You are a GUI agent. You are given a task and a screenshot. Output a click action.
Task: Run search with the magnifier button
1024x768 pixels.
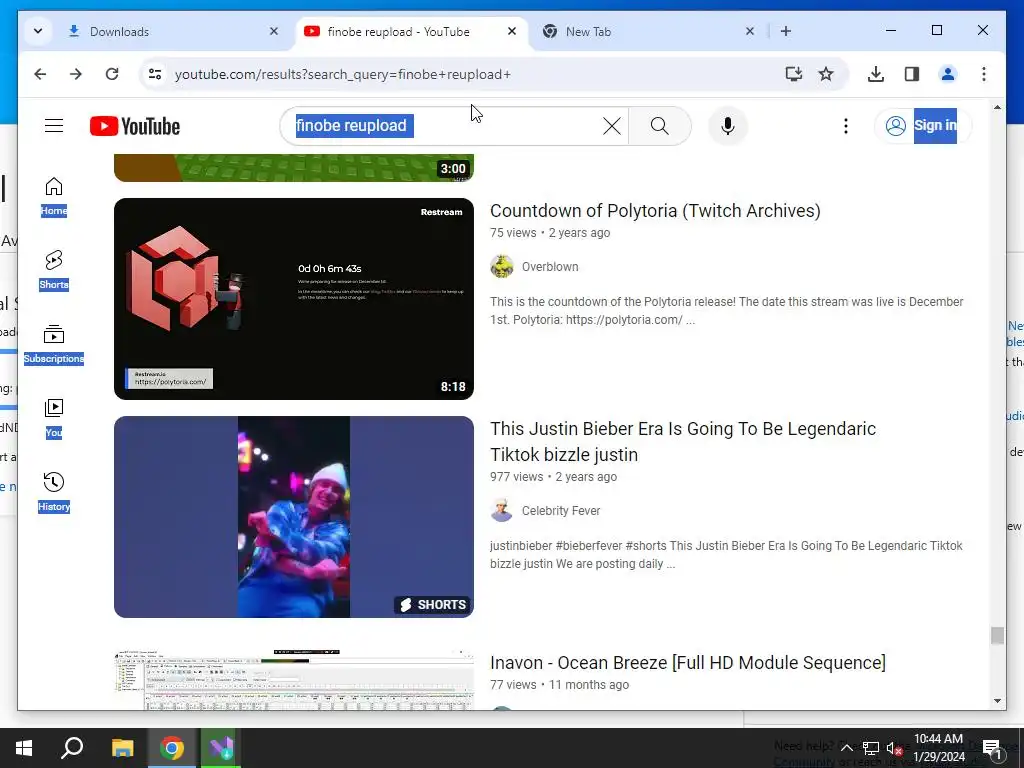tap(660, 126)
